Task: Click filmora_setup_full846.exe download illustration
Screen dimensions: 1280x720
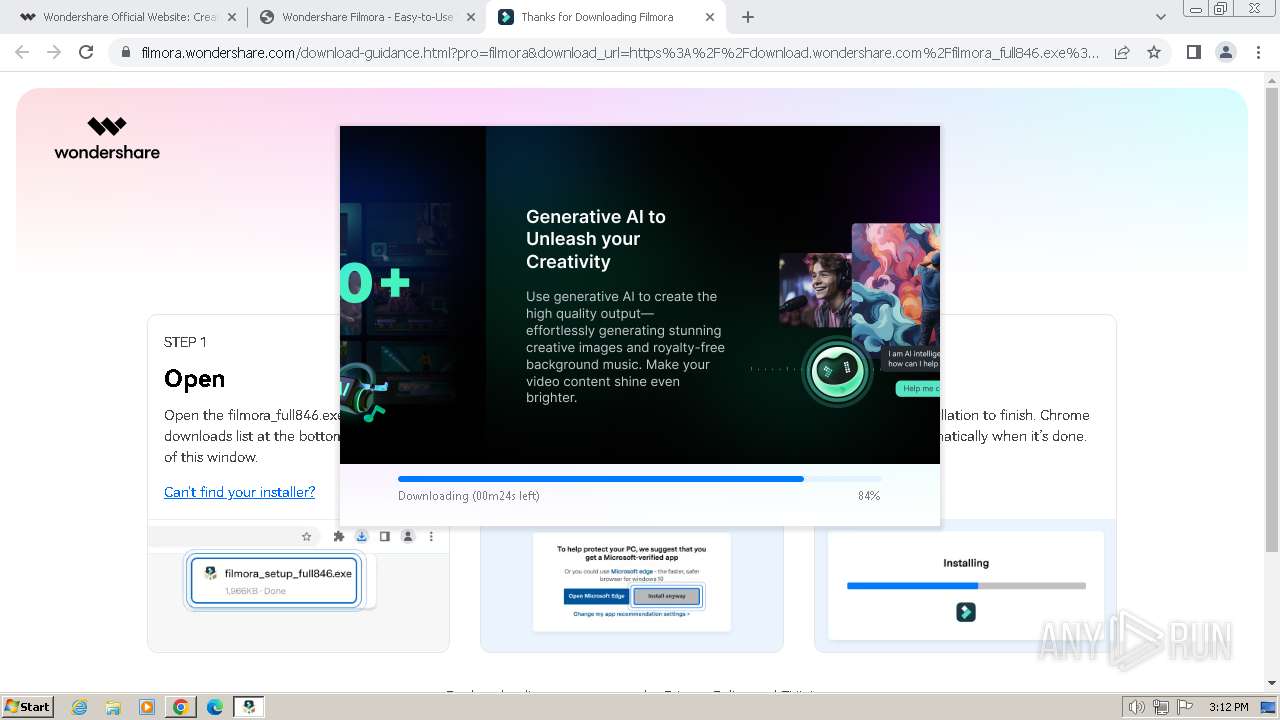Action: [273, 580]
